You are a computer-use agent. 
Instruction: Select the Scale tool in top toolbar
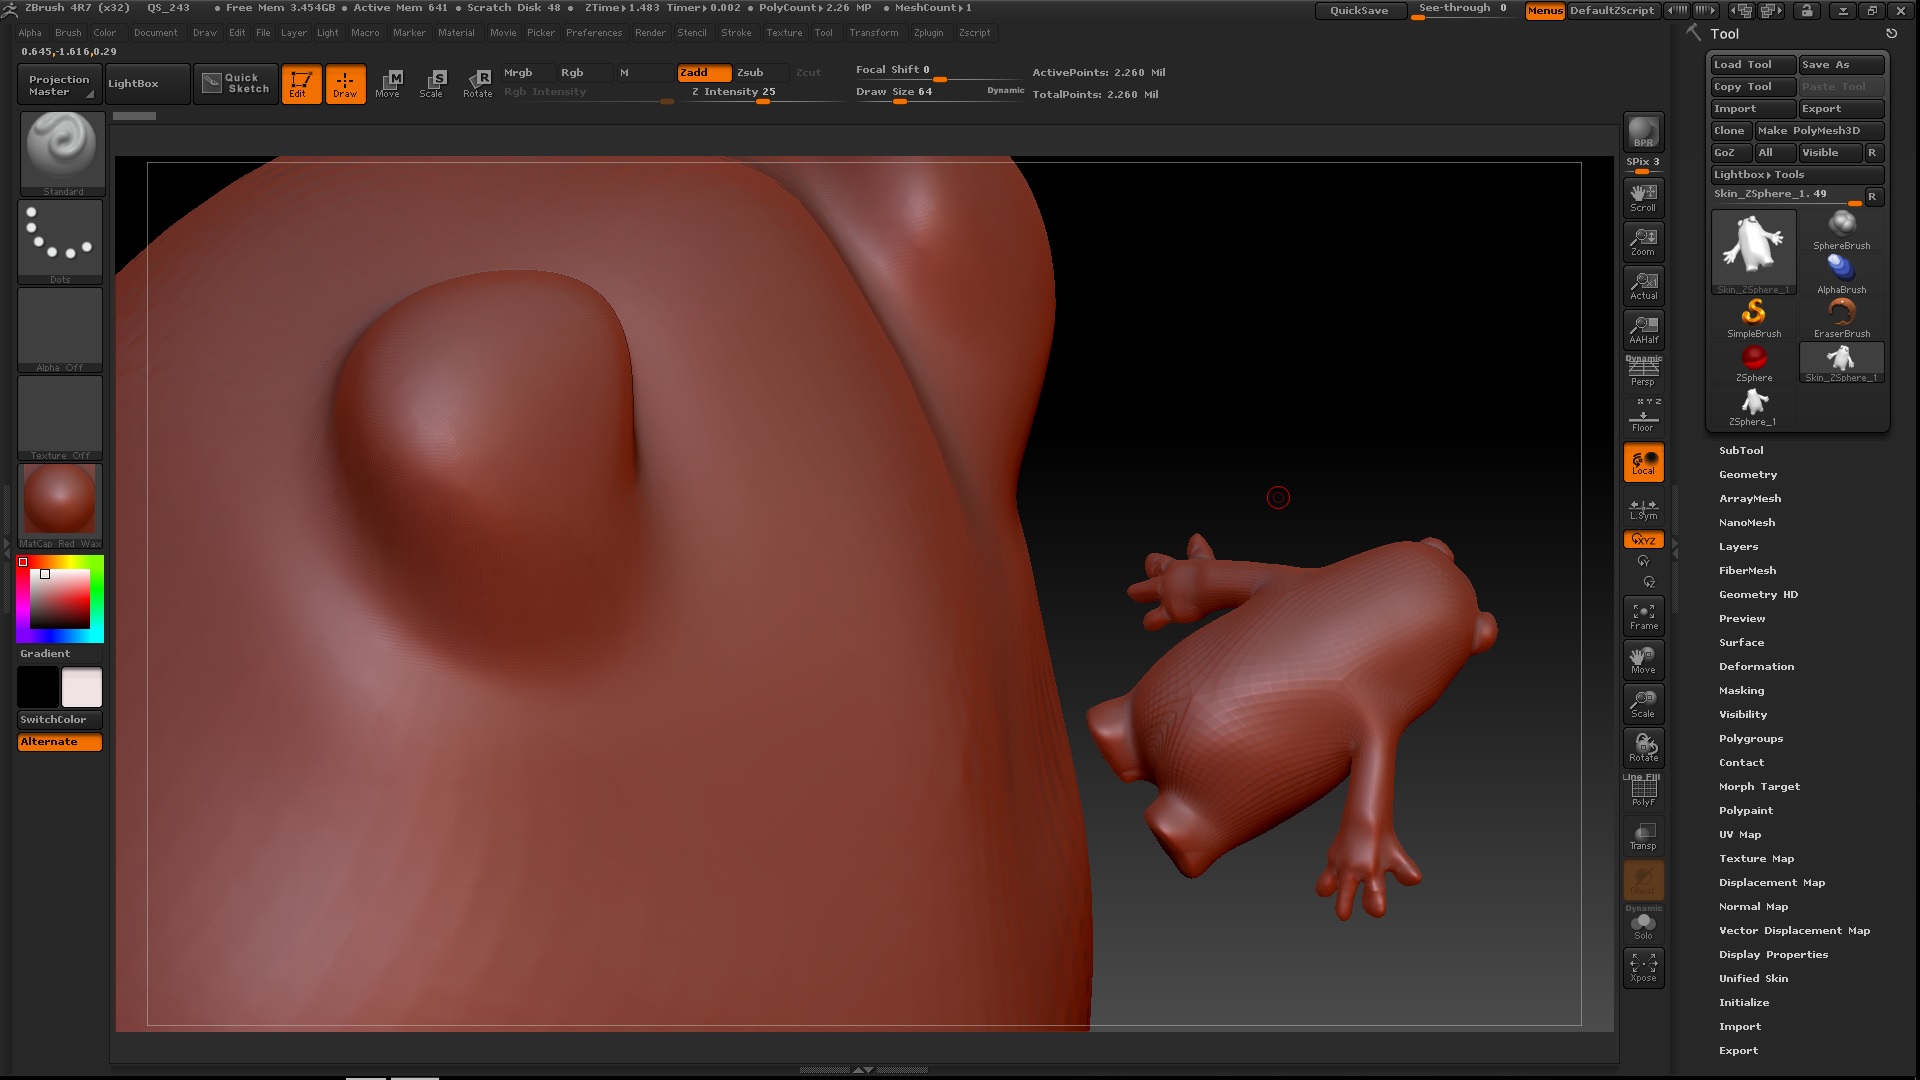point(432,83)
